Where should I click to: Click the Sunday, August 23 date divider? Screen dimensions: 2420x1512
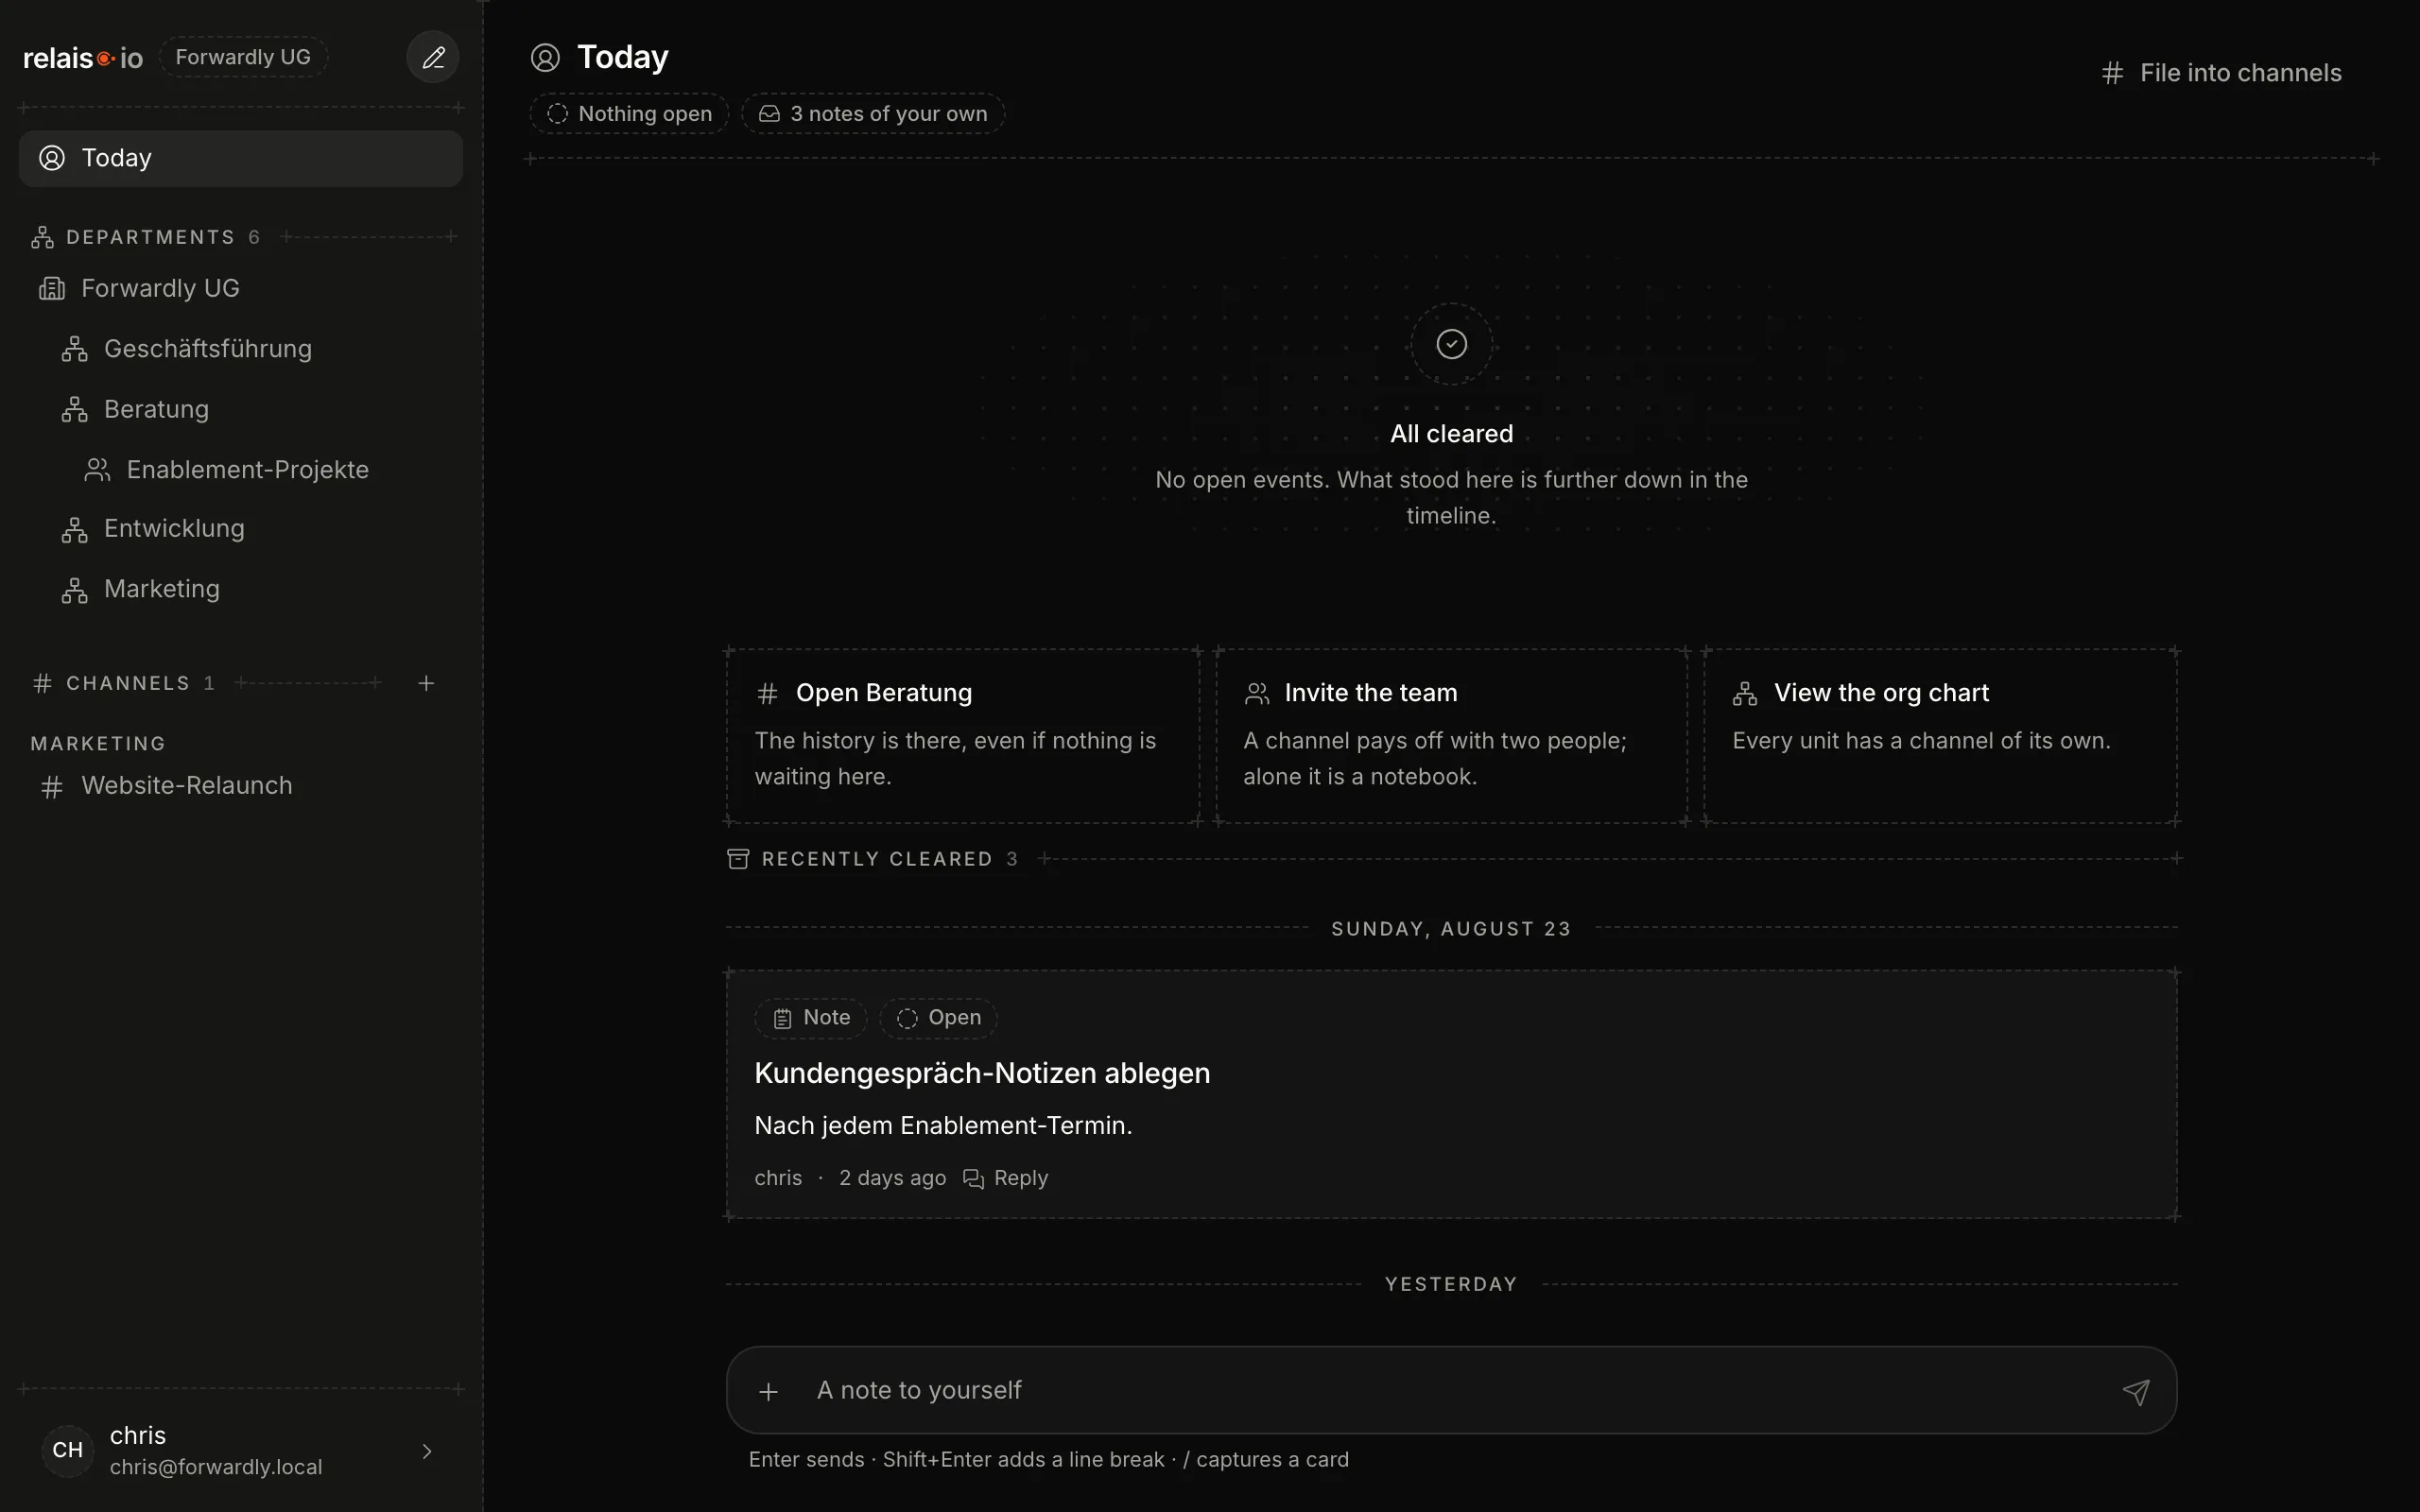click(x=1451, y=929)
